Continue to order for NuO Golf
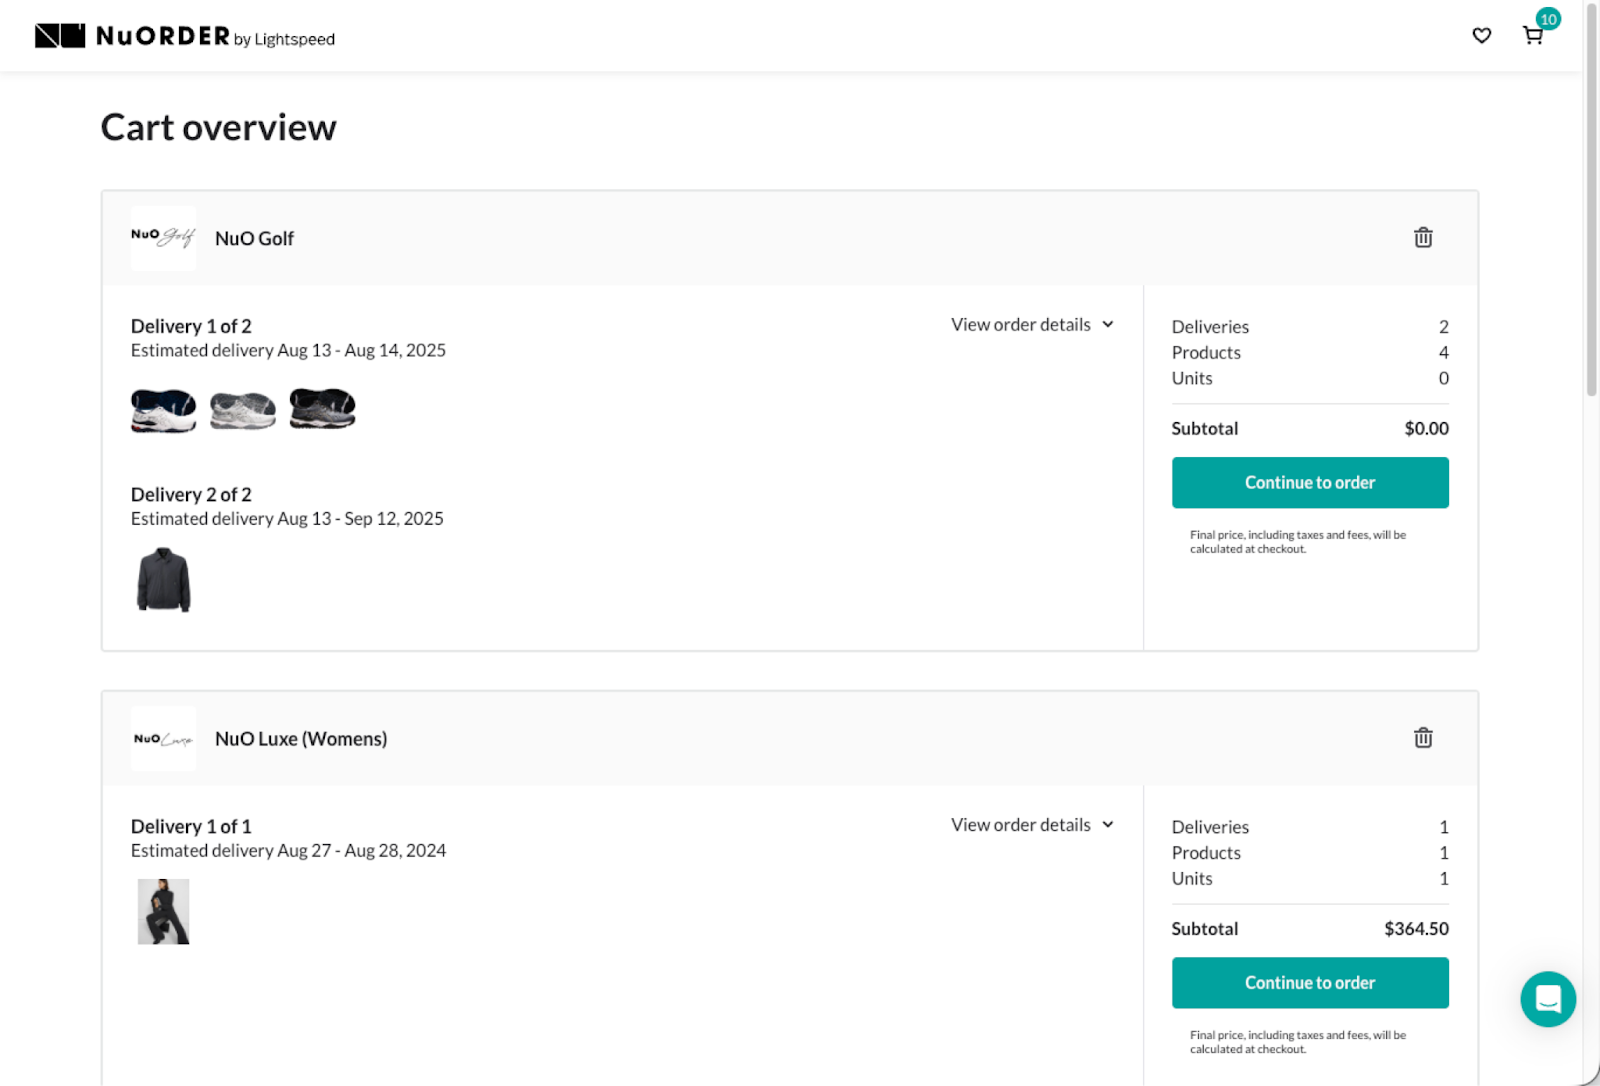1600x1086 pixels. (x=1310, y=482)
